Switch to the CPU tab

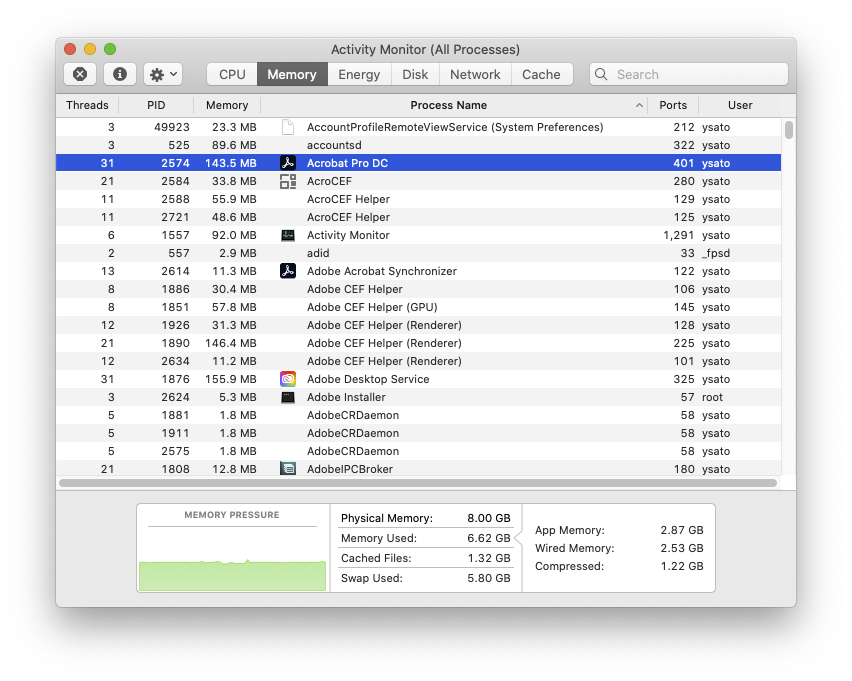tap(232, 74)
